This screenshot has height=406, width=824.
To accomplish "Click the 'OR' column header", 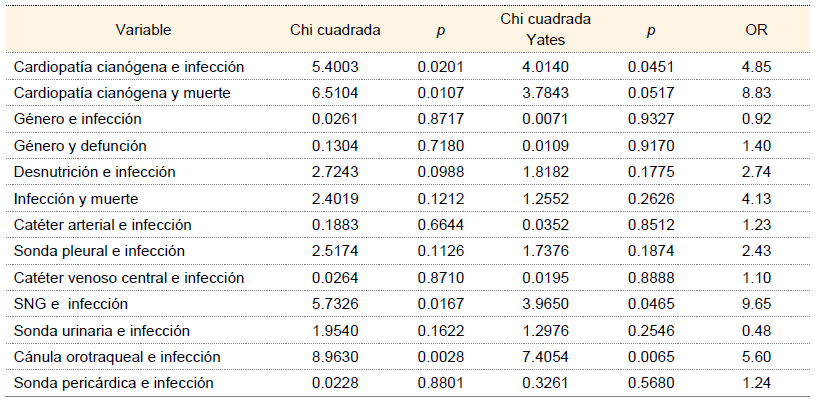I will [x=756, y=30].
